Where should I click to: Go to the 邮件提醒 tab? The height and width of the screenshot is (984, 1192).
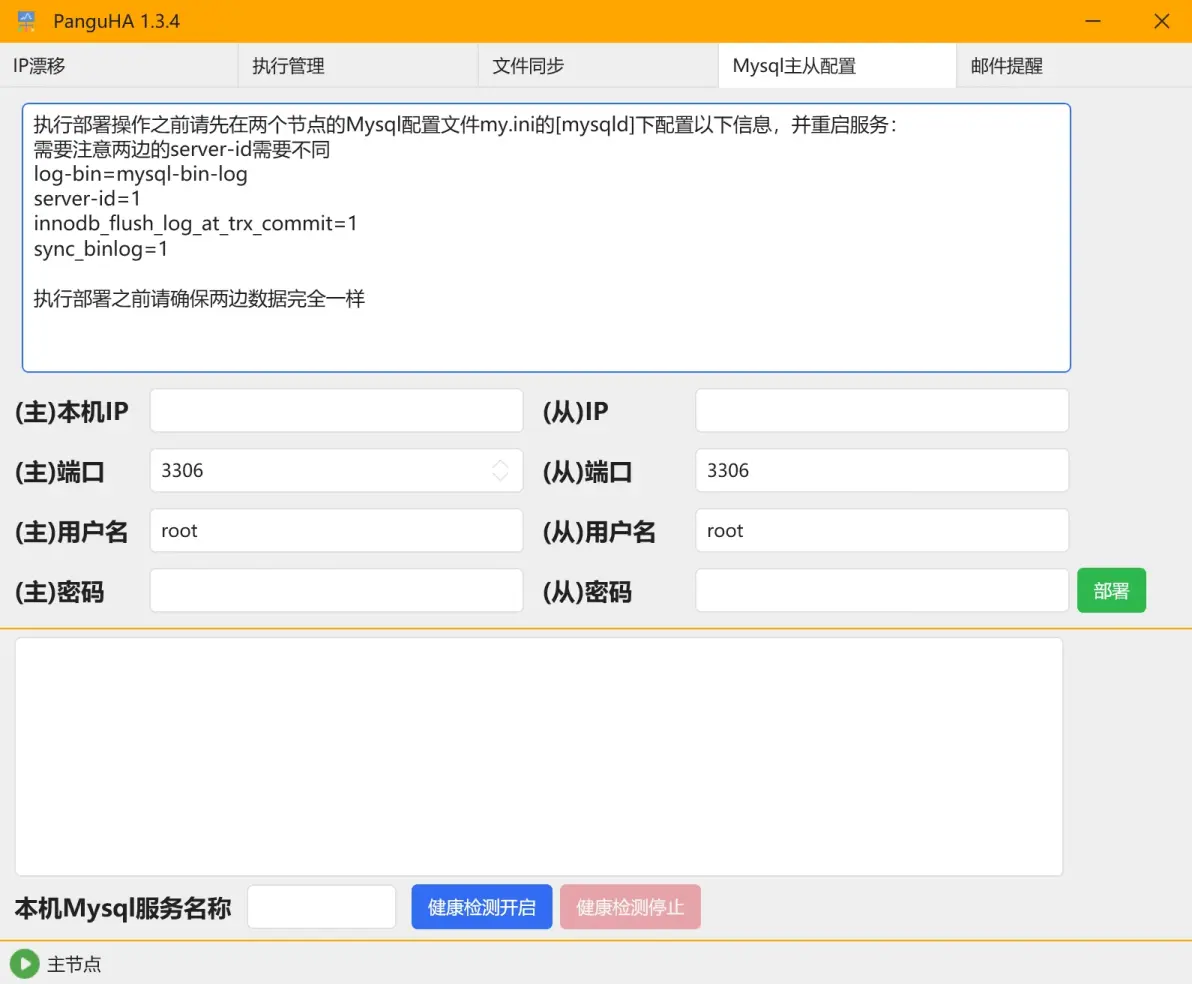tap(1073, 65)
